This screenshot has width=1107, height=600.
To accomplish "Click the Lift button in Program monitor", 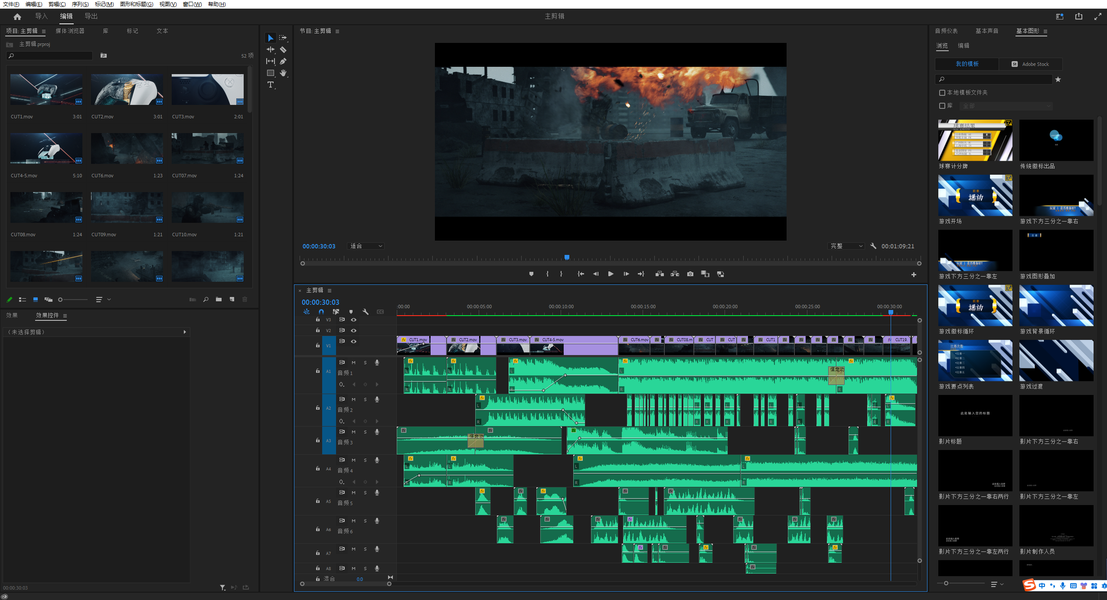I will click(x=659, y=274).
